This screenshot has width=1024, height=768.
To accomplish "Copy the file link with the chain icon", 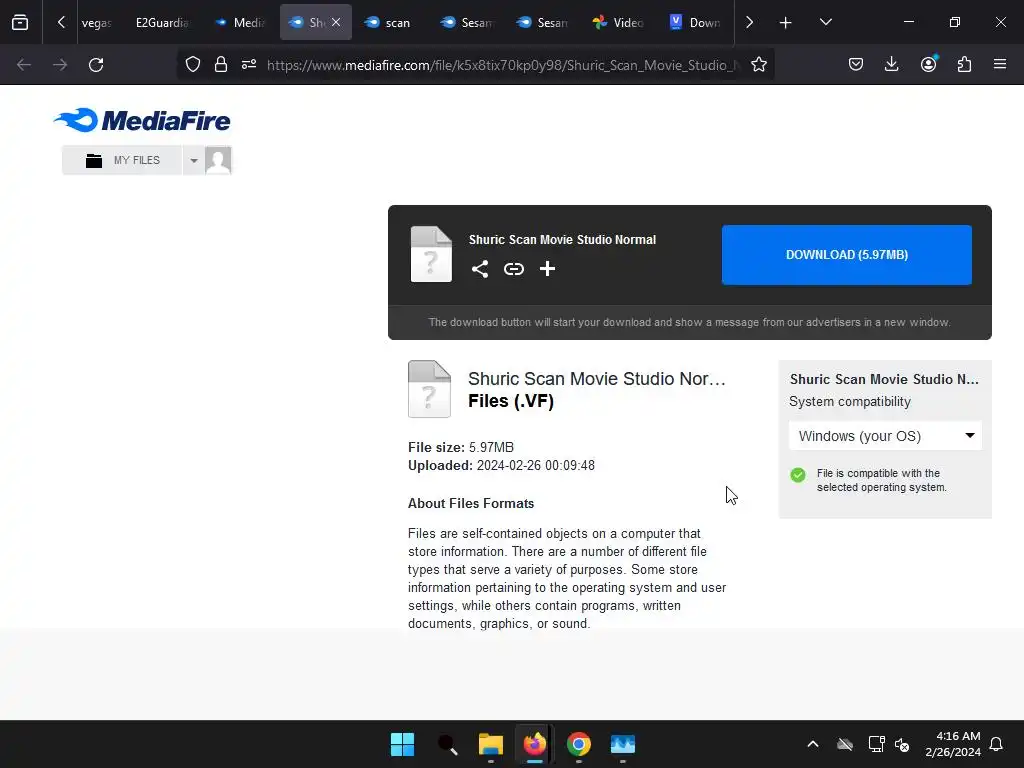I will [x=514, y=269].
